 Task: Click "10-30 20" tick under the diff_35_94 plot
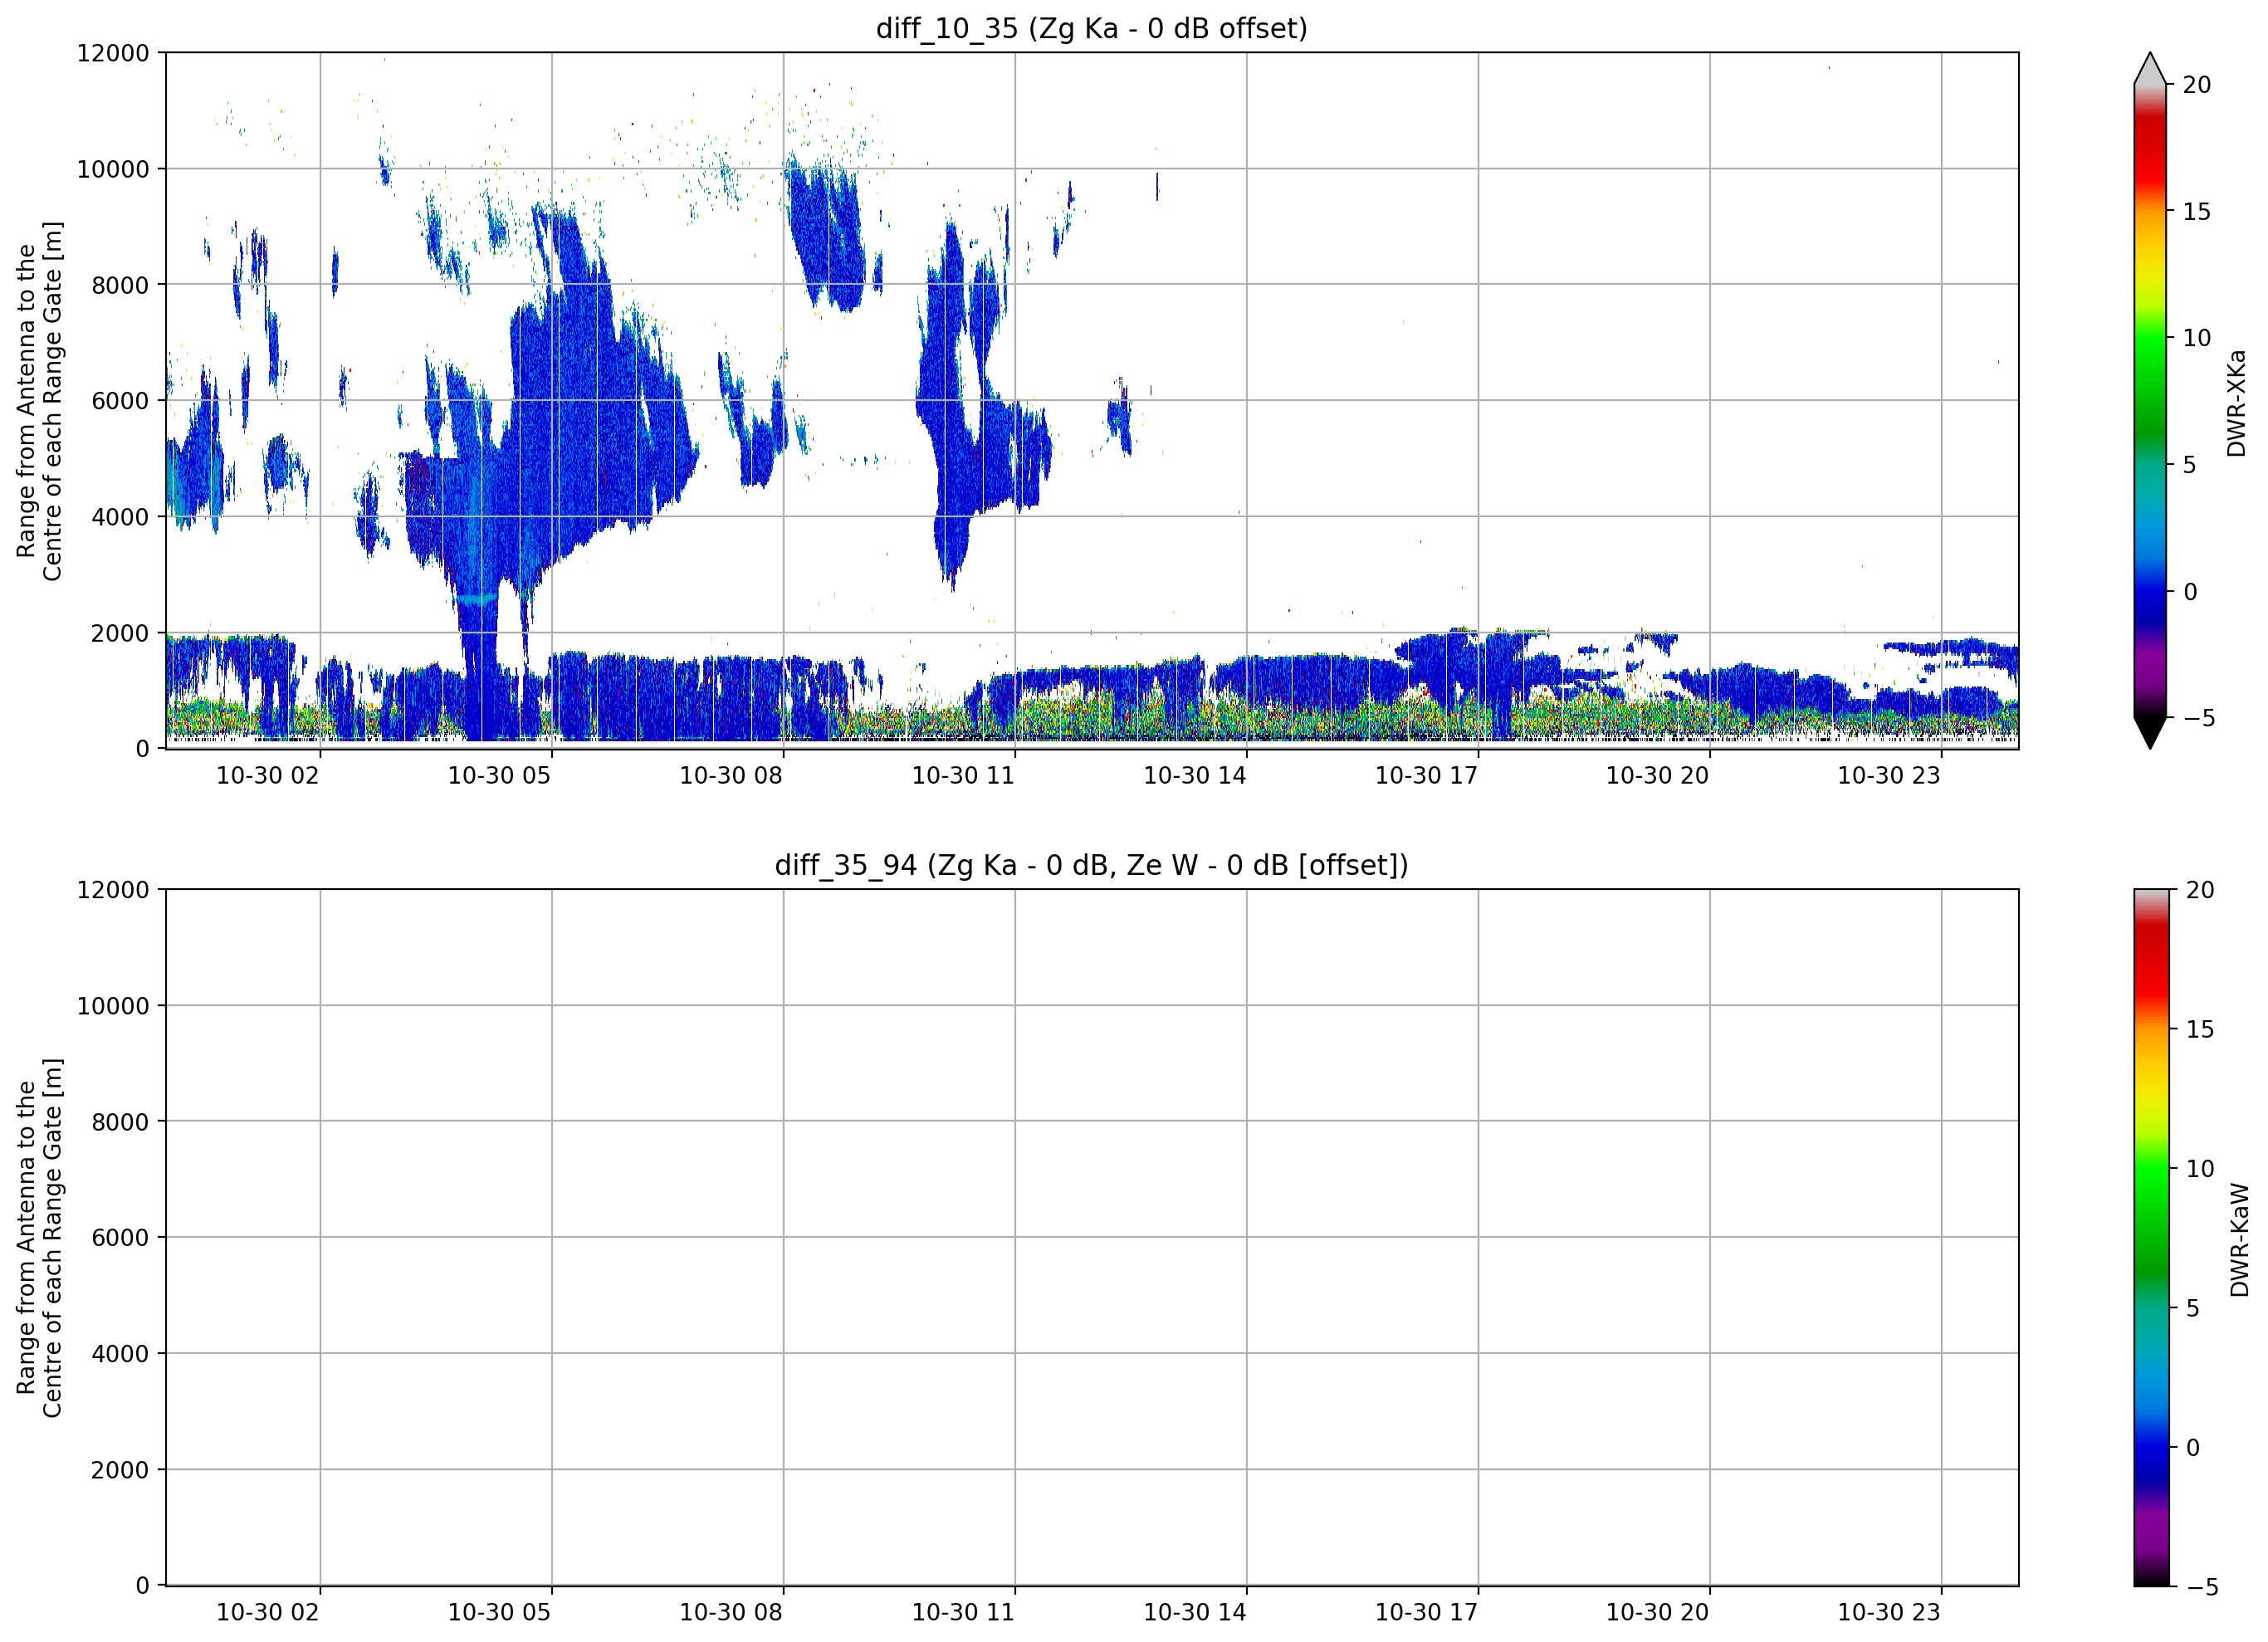click(x=1657, y=1613)
